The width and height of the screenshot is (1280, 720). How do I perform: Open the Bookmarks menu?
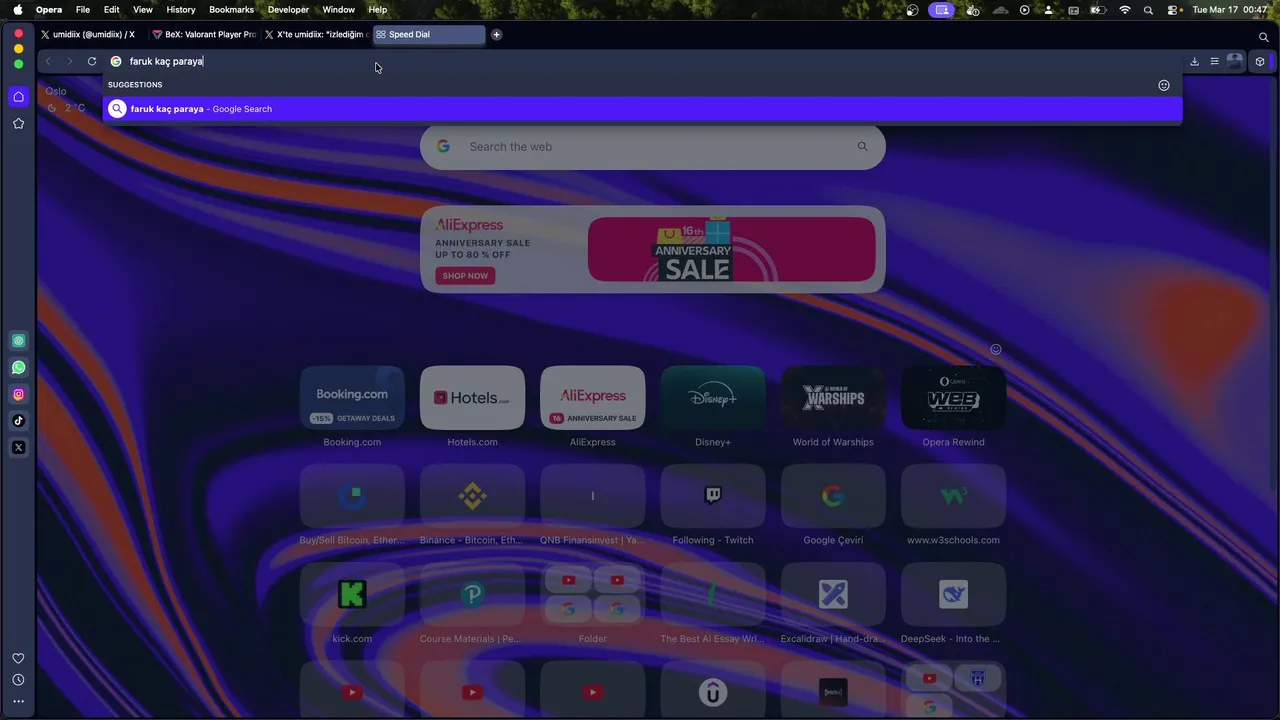click(x=231, y=10)
